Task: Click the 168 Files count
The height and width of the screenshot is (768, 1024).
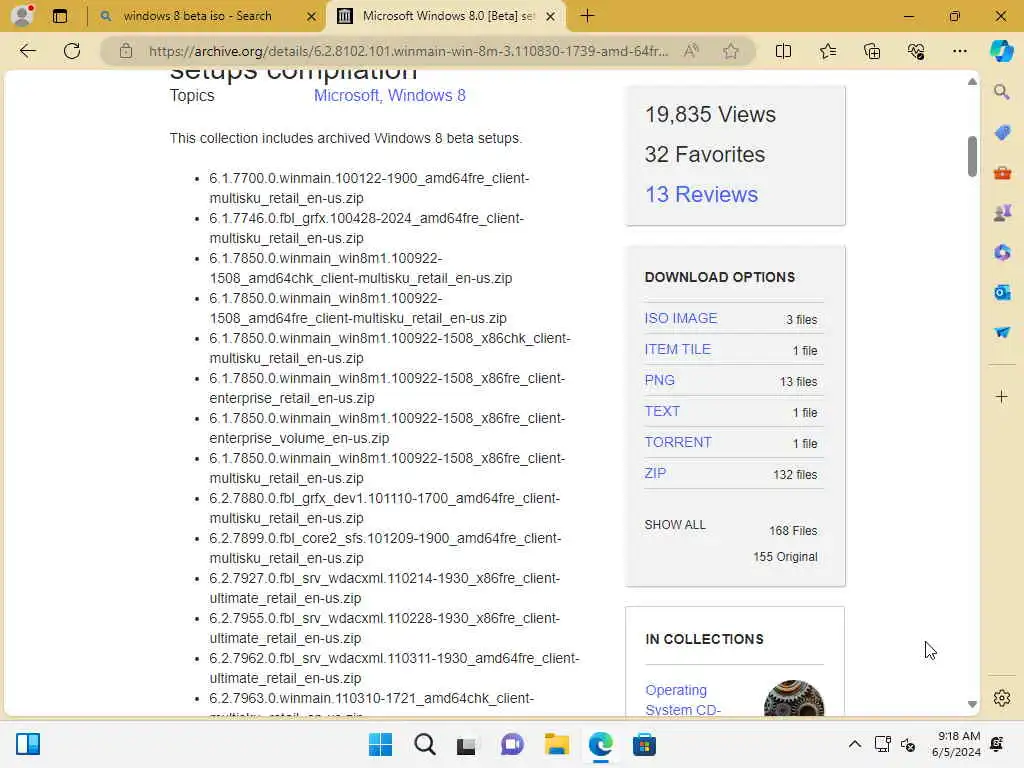Action: pyautogui.click(x=793, y=530)
